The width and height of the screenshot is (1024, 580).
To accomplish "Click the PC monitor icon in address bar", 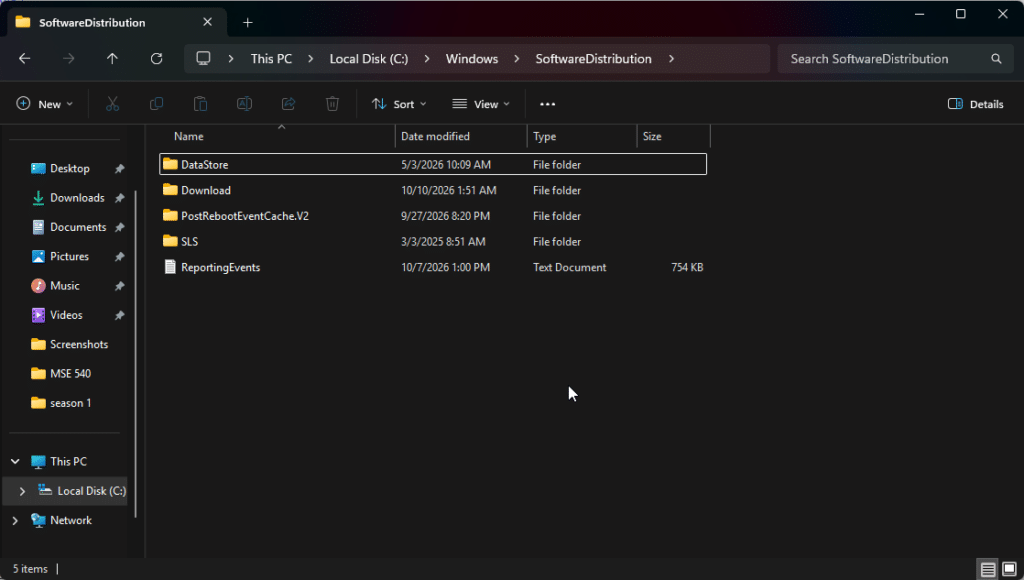I will 204,58.
